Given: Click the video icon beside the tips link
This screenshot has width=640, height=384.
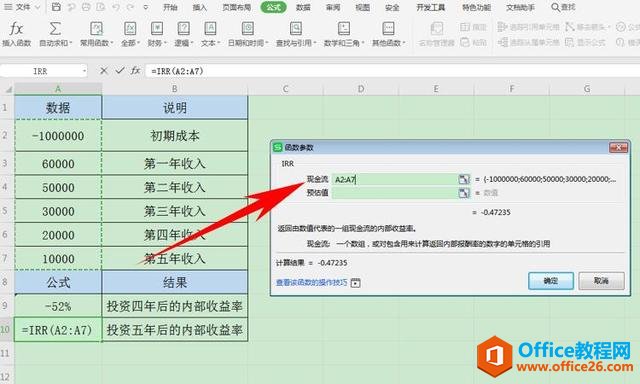Looking at the screenshot, I should point(356,282).
